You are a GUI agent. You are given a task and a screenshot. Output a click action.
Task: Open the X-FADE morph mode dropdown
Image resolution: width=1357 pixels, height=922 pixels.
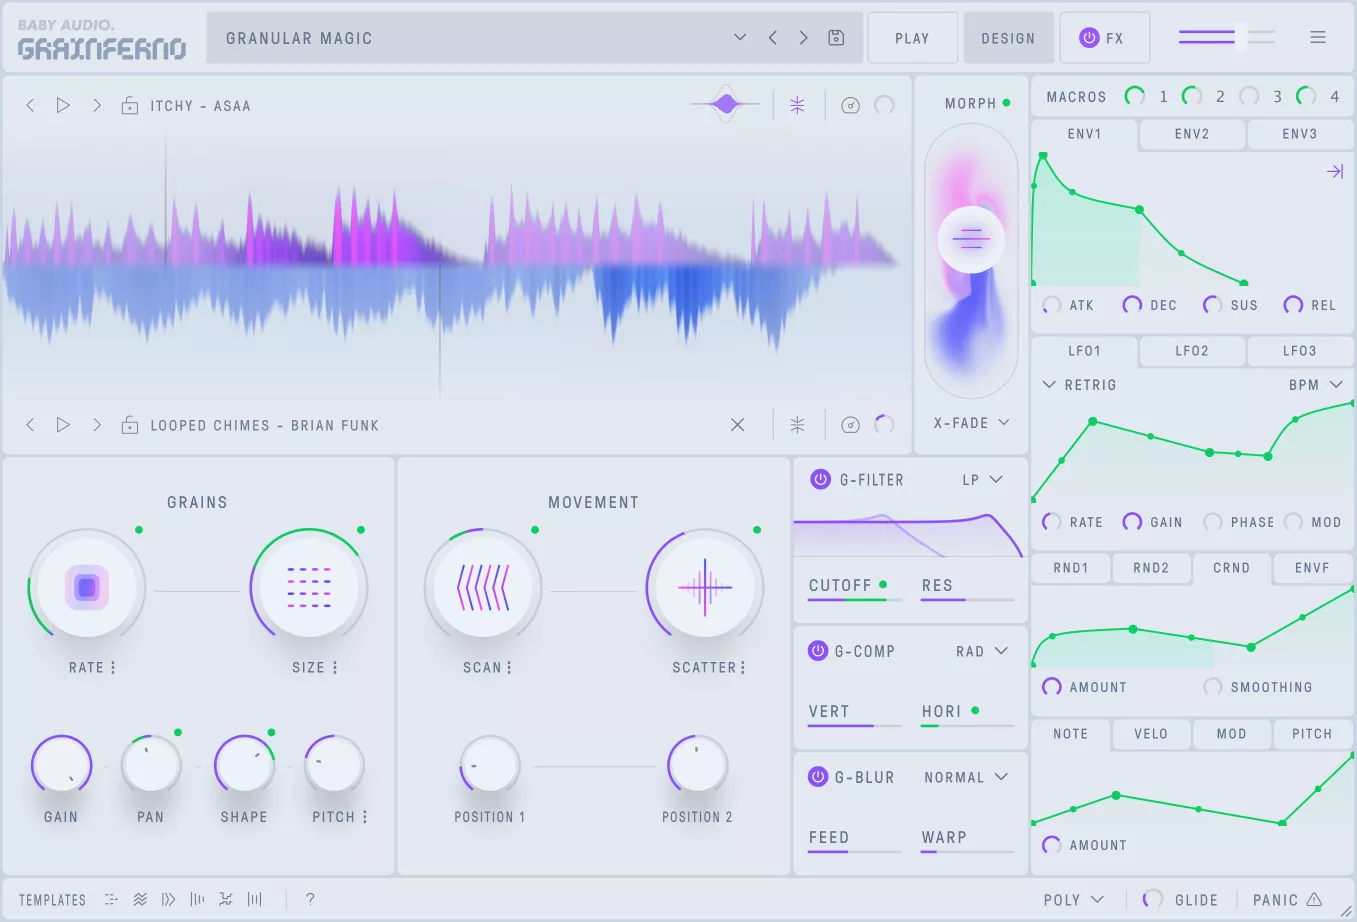(969, 422)
